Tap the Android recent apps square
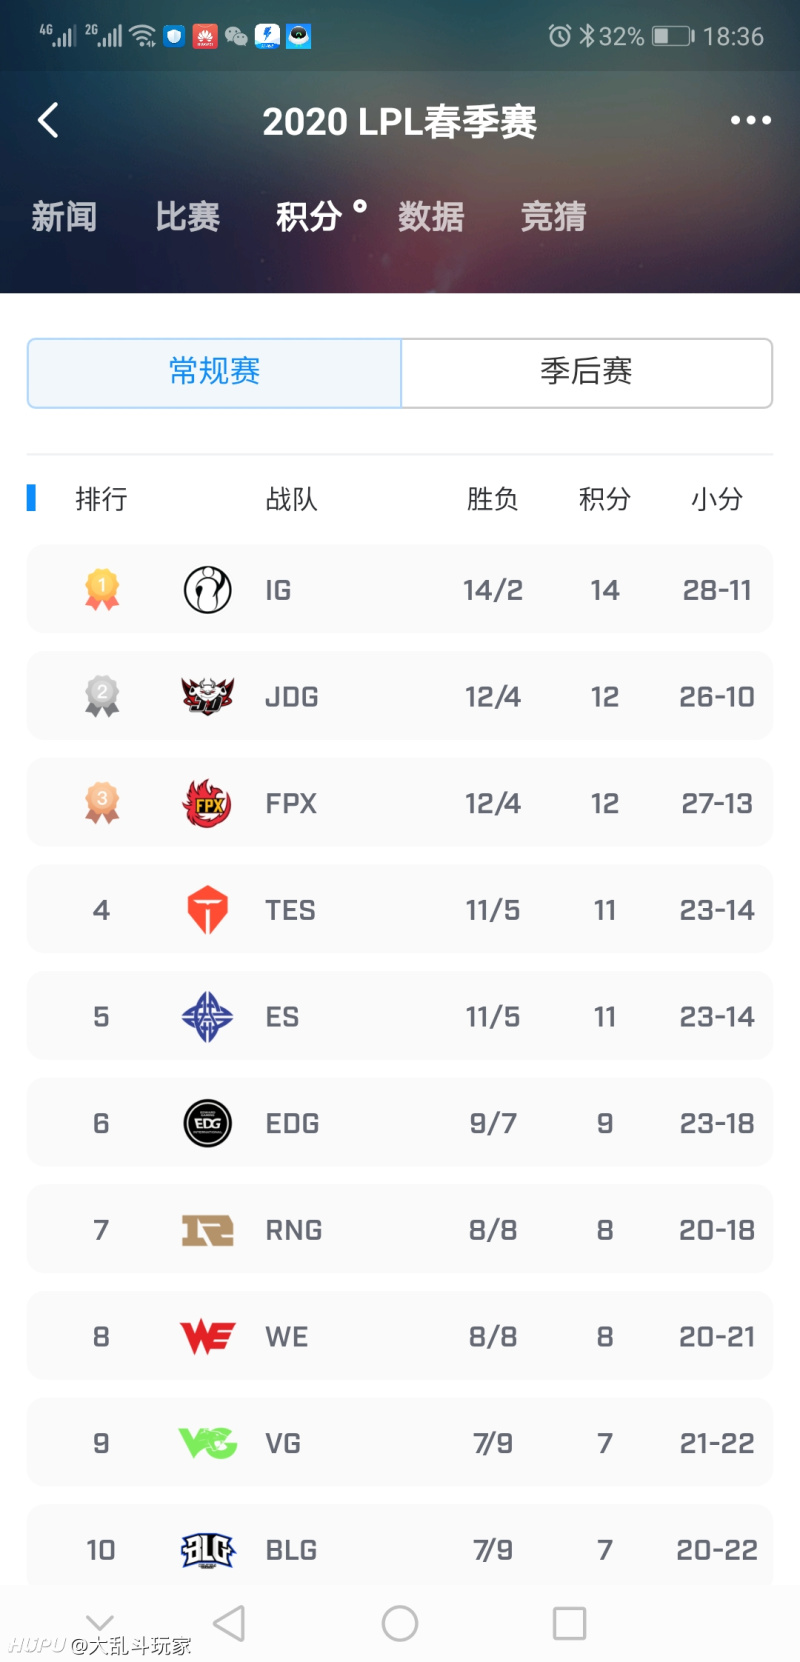The width and height of the screenshot is (800, 1662). (569, 1623)
